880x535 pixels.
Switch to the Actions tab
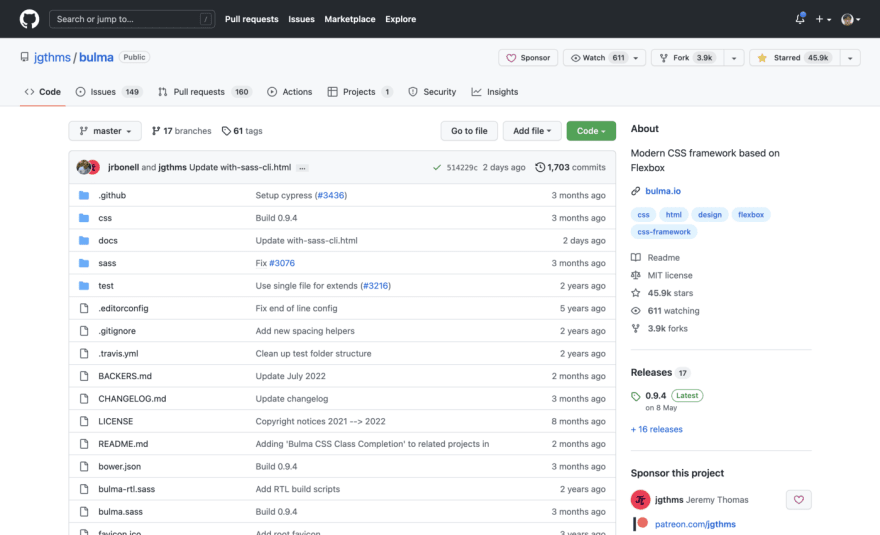tap(290, 92)
